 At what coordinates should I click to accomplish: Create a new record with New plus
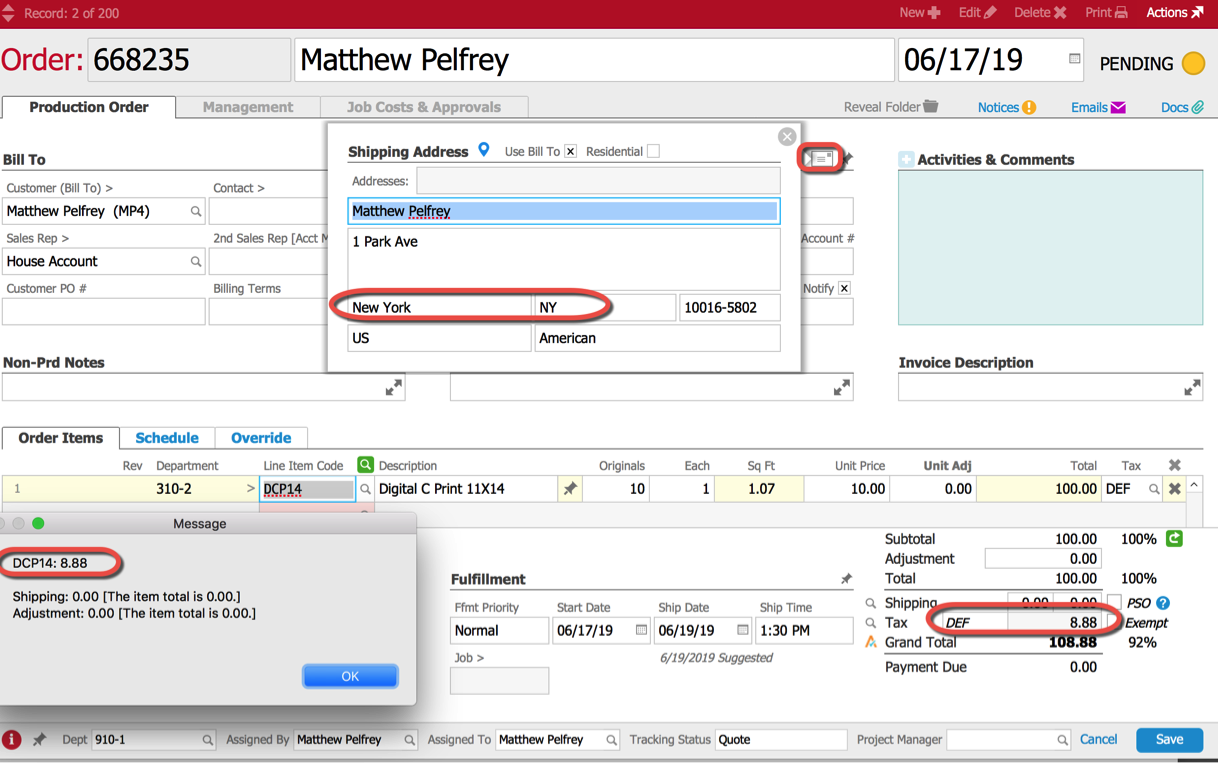[919, 13]
